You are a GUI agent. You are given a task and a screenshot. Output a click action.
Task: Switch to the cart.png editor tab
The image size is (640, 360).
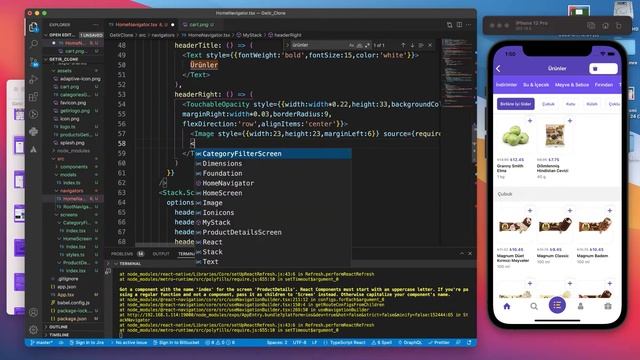198,25
